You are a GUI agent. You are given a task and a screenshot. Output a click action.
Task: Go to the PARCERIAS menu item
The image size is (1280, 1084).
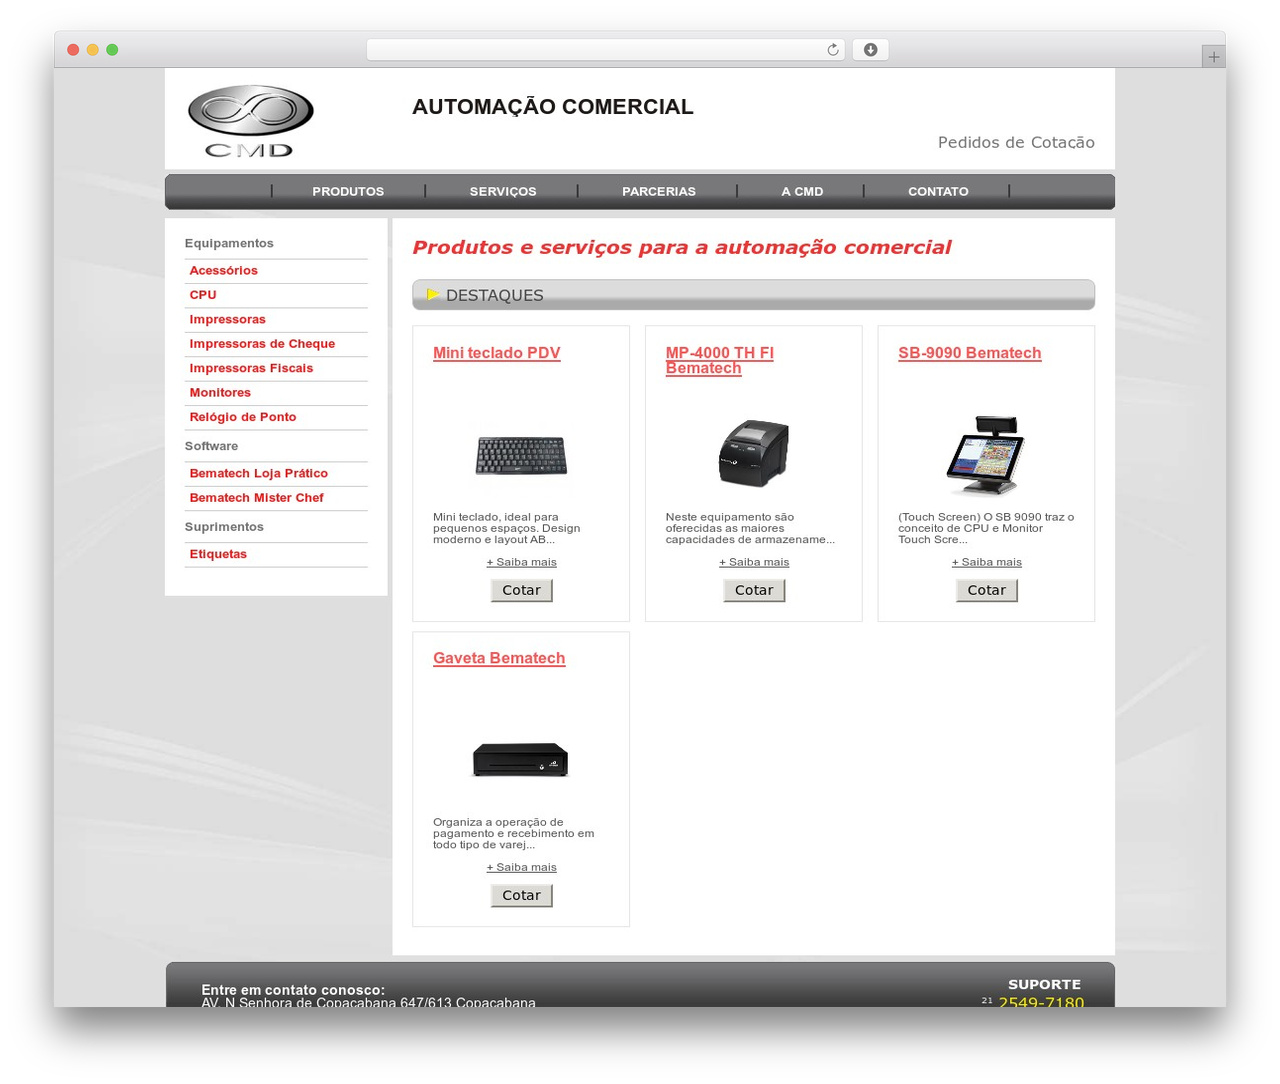click(659, 191)
